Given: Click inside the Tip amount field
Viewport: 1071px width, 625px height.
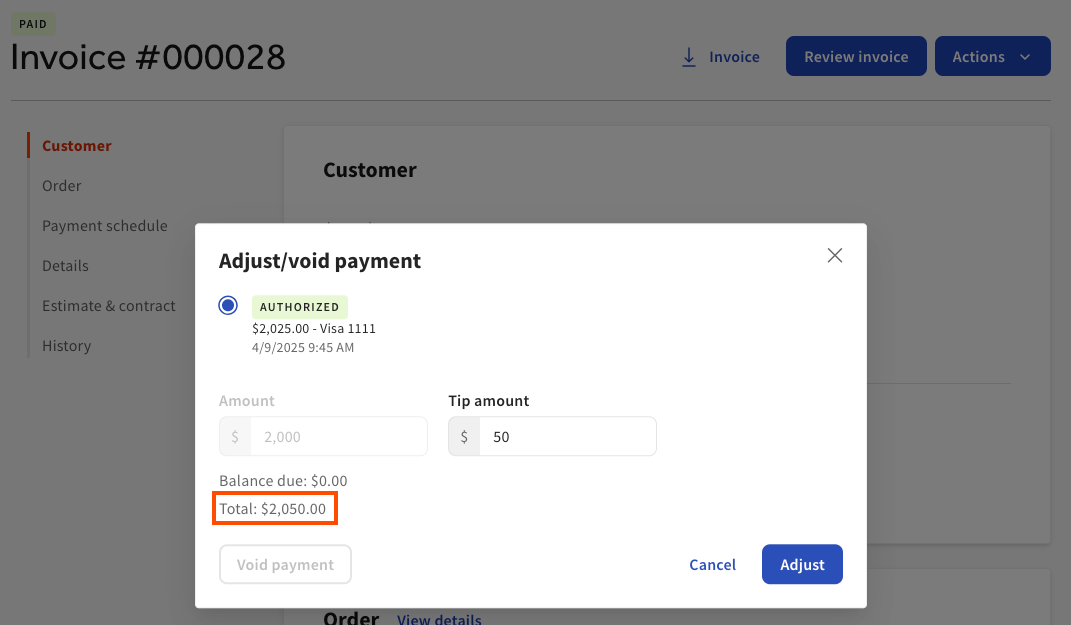Looking at the screenshot, I should pyautogui.click(x=566, y=436).
